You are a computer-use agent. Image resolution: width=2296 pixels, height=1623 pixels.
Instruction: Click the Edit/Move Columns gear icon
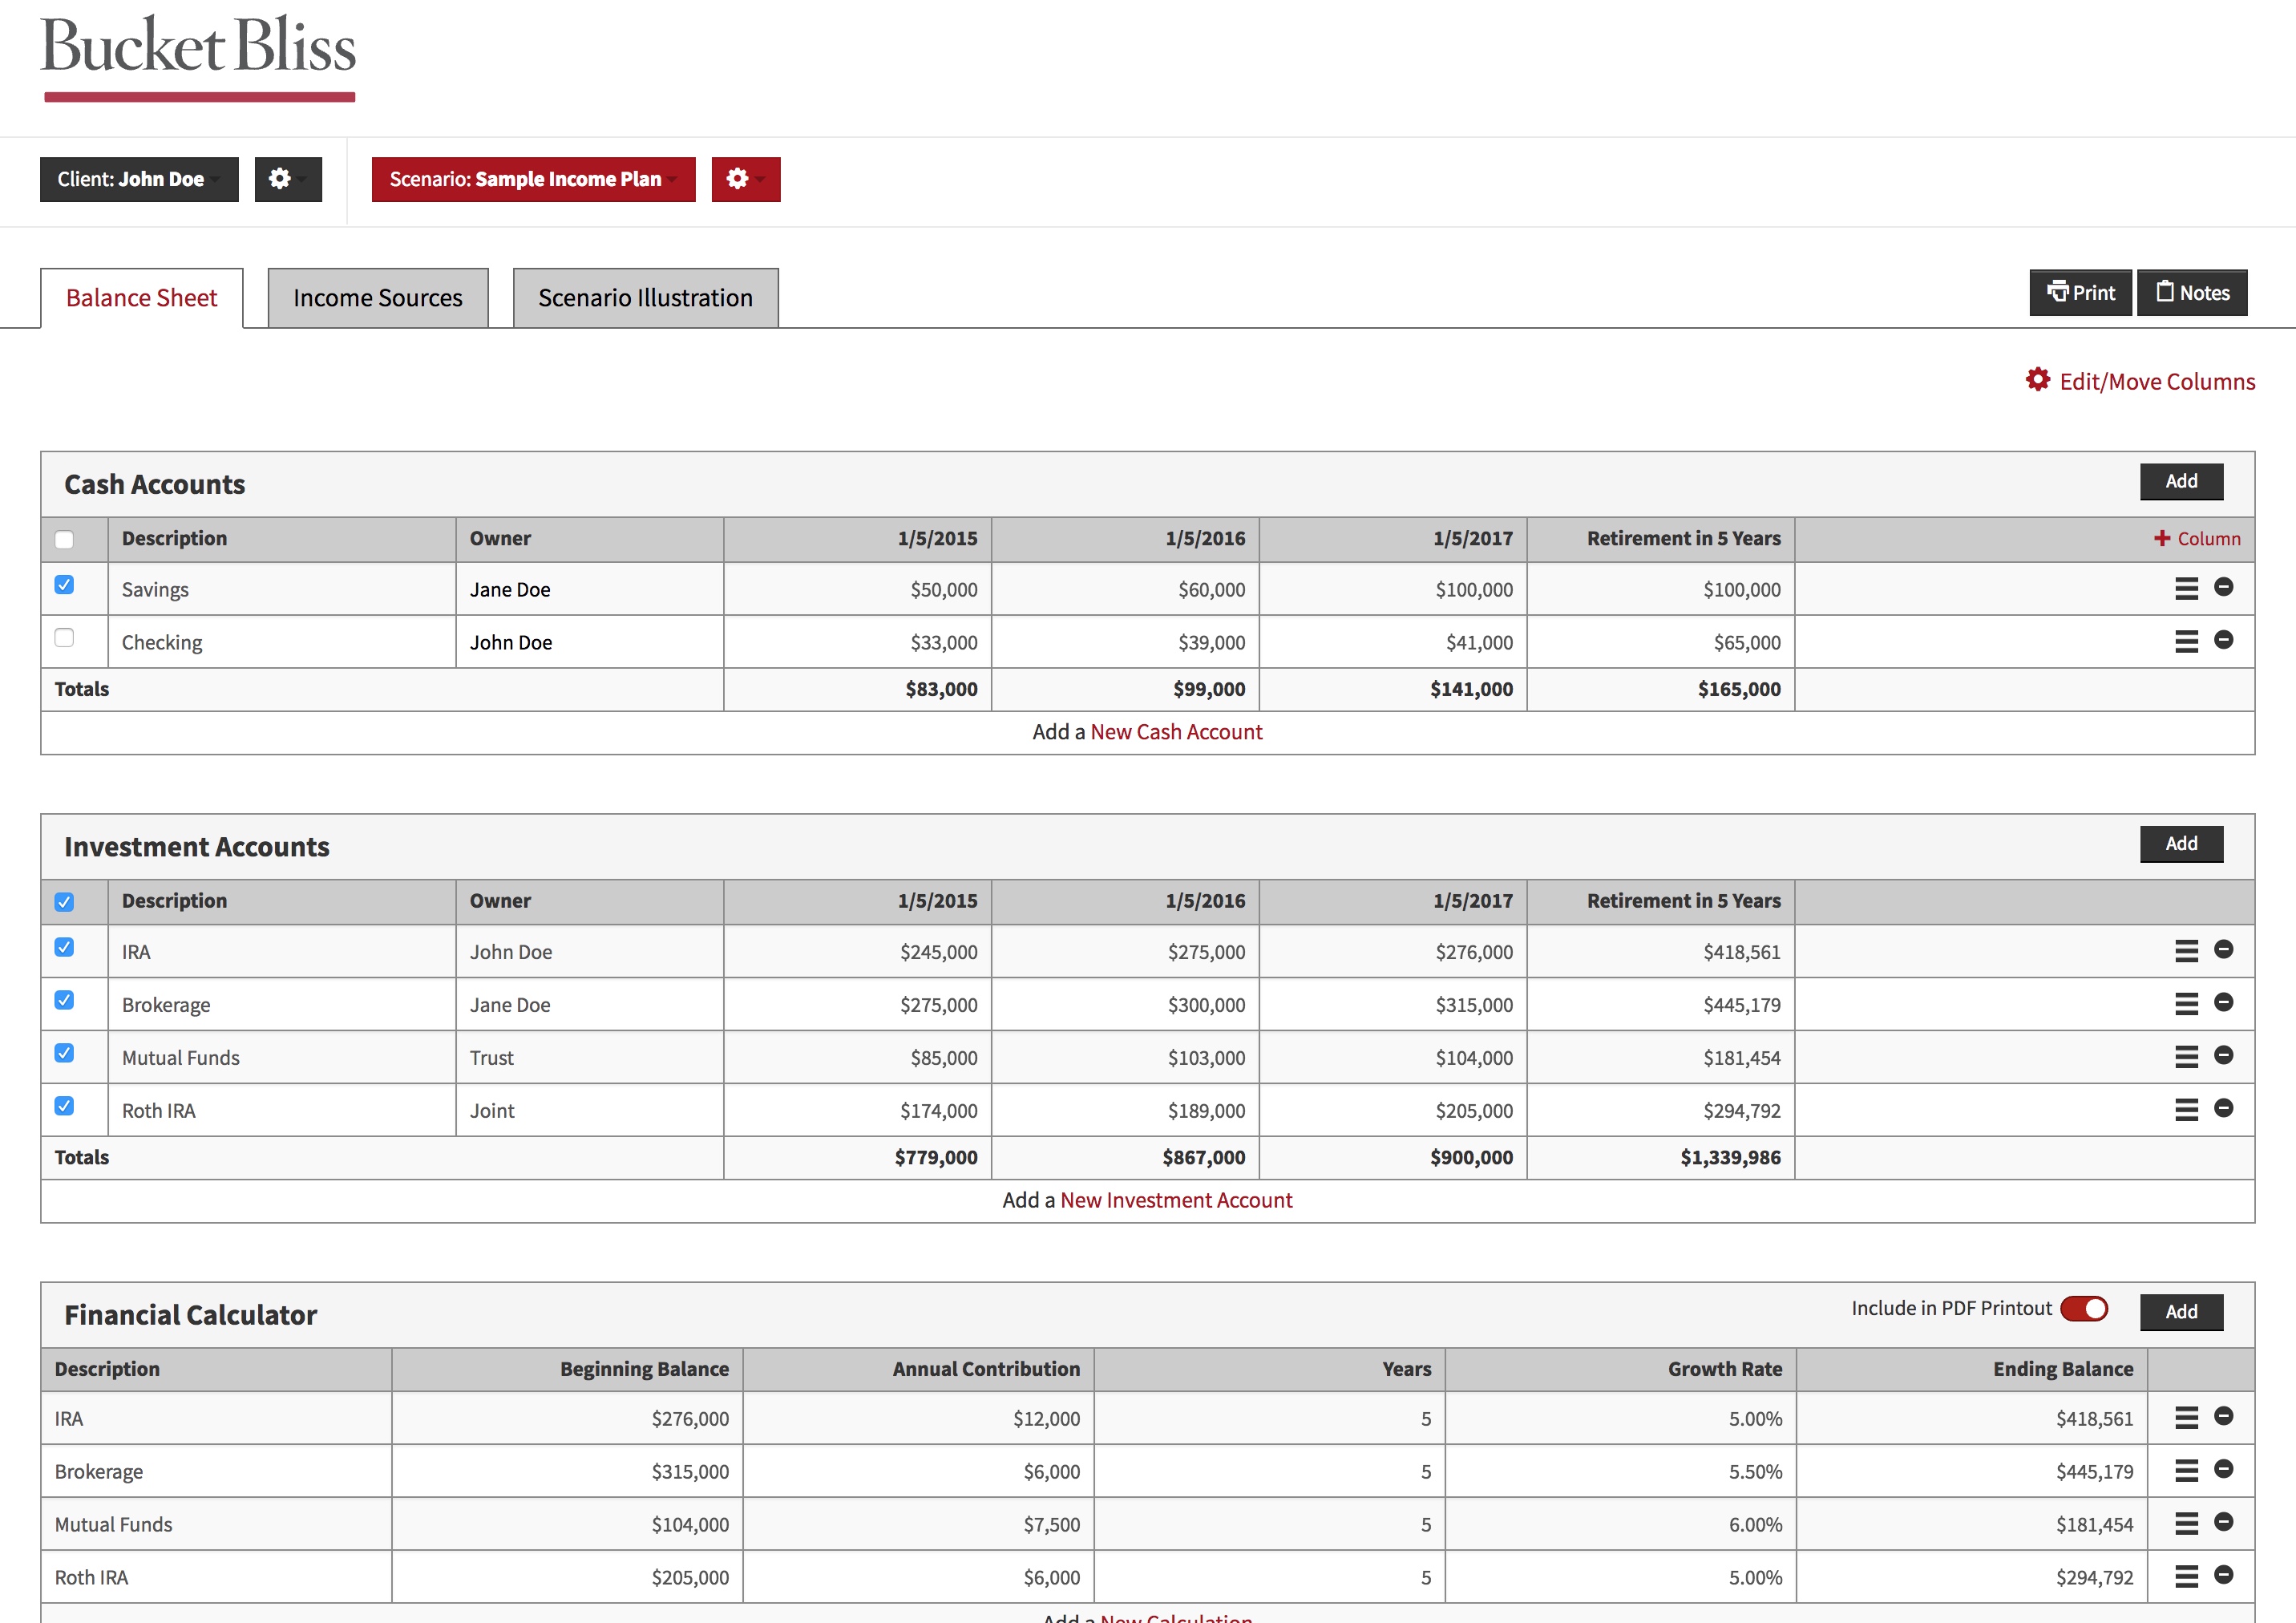[x=2038, y=381]
